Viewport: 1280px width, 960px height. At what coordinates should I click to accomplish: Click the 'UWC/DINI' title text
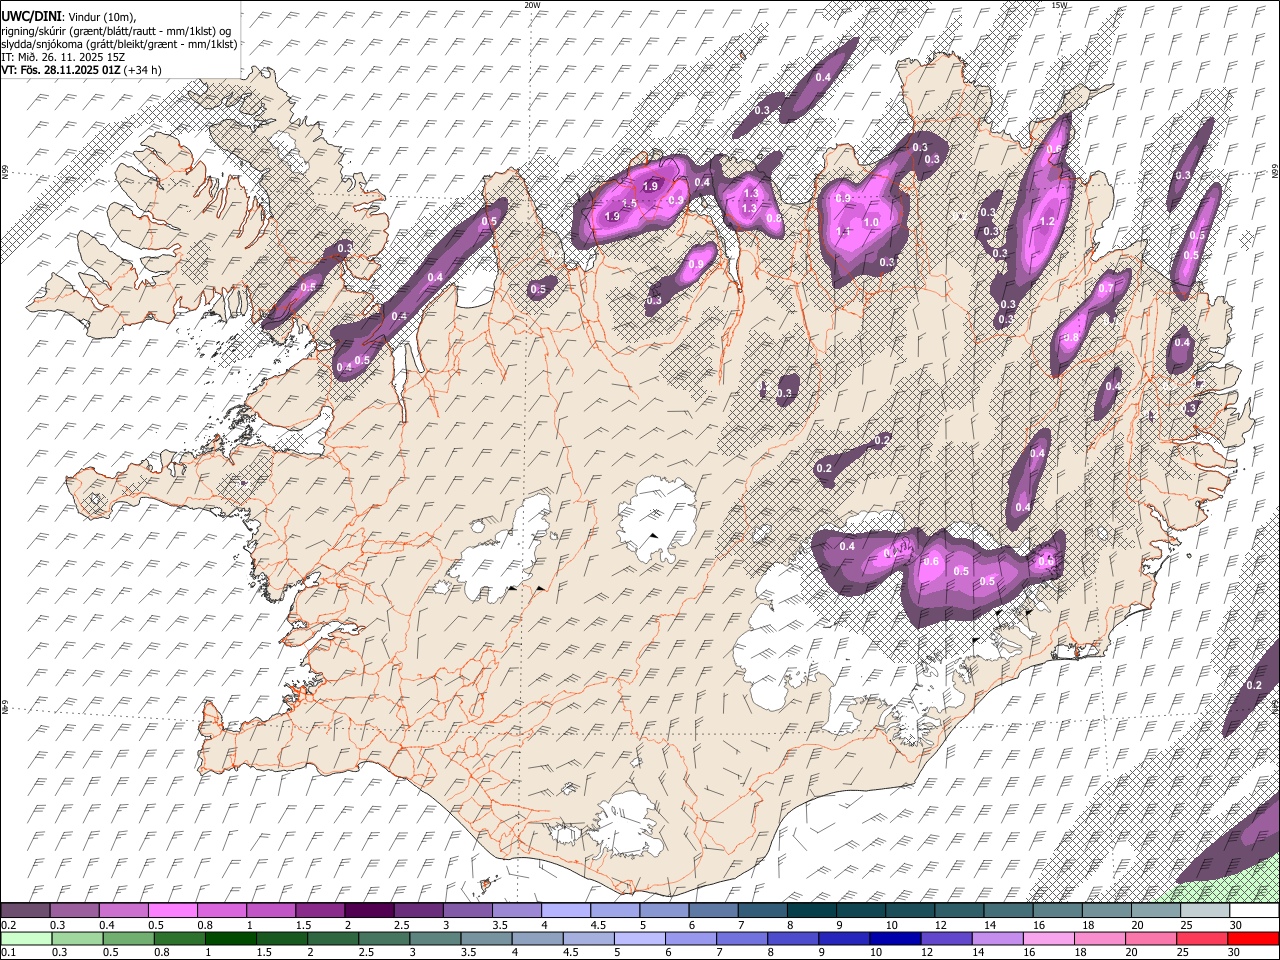click(x=30, y=16)
